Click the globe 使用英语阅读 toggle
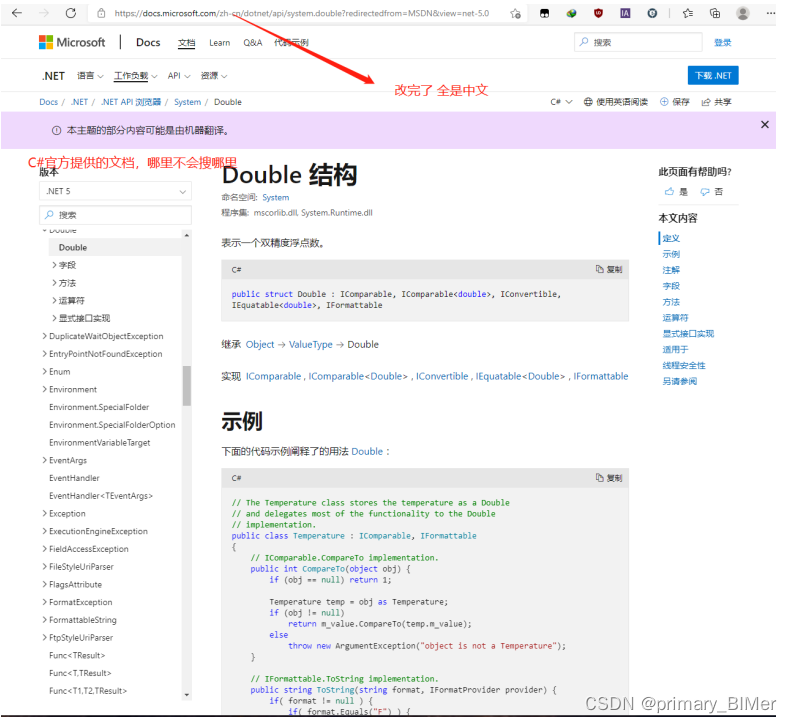 616,102
